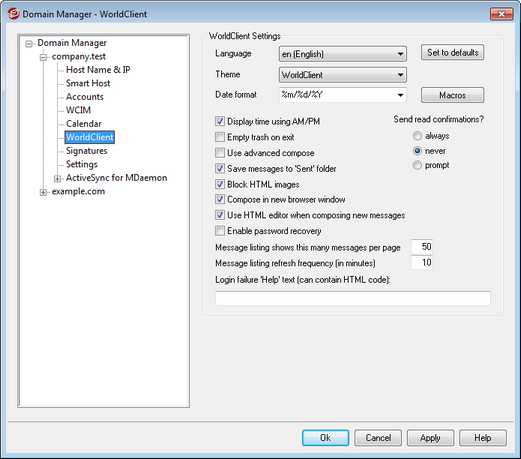Enable password recovery checkbox
The width and height of the screenshot is (521, 459).
(220, 231)
